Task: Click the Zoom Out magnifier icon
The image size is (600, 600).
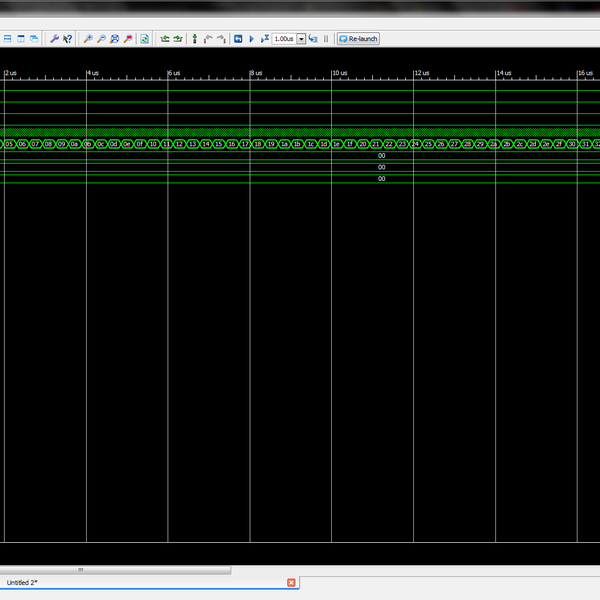Action: 101,38
